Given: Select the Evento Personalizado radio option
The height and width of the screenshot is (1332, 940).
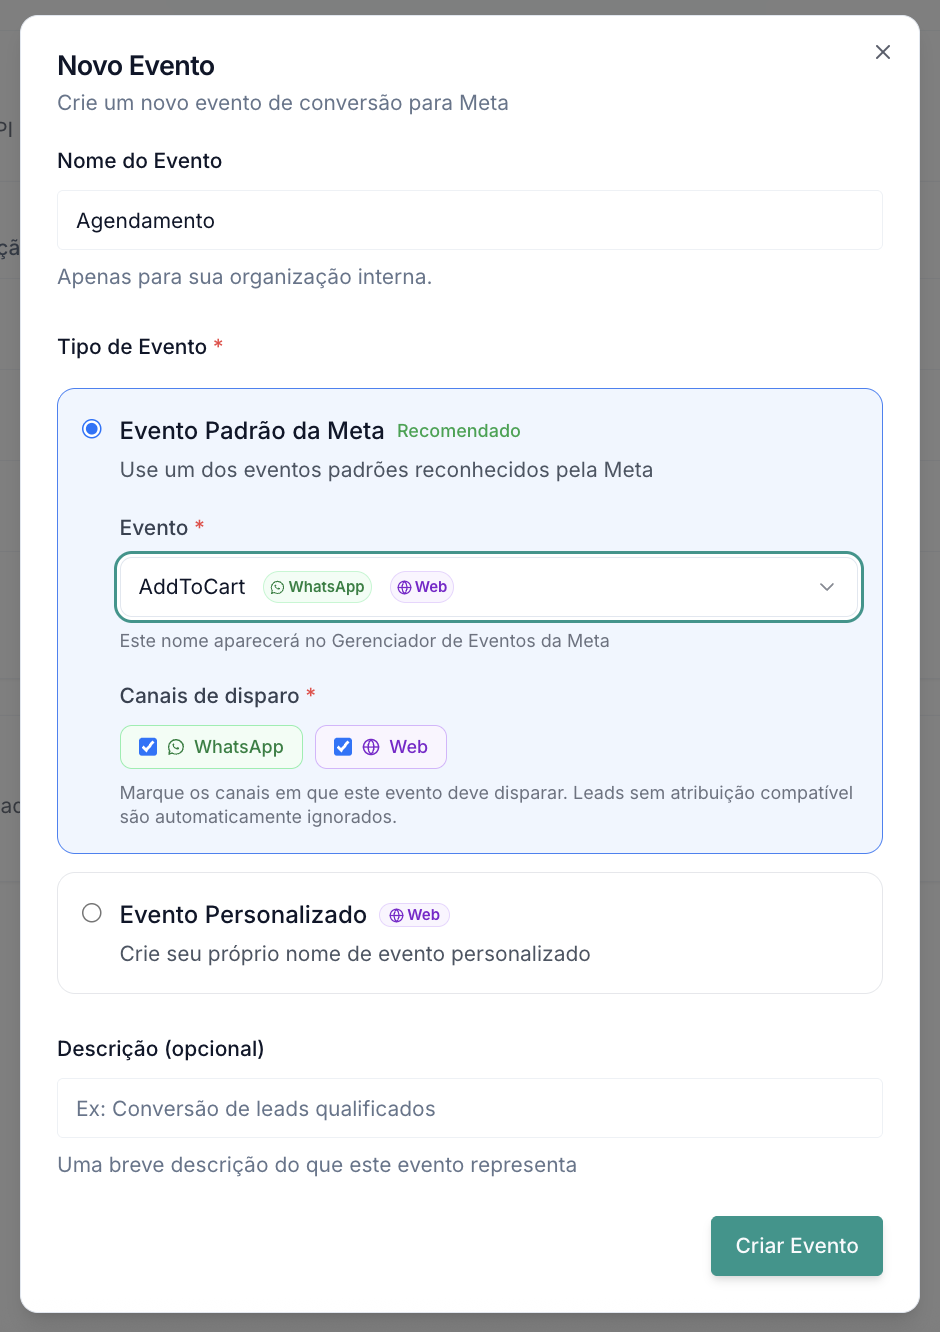Looking at the screenshot, I should [x=92, y=913].
